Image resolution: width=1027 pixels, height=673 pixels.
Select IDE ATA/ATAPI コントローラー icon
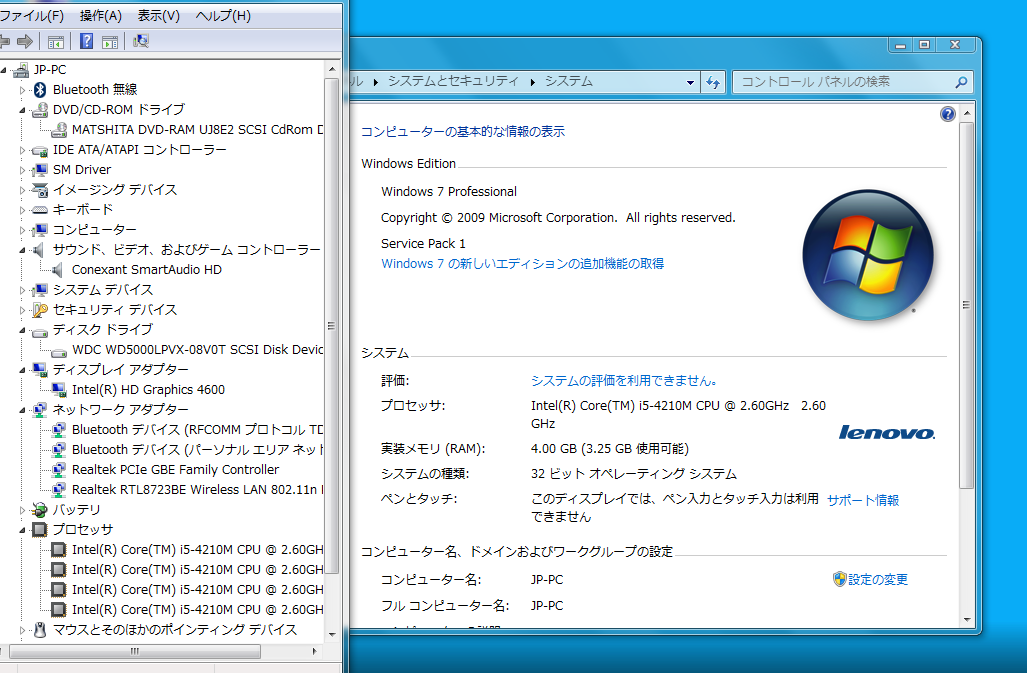(x=41, y=151)
